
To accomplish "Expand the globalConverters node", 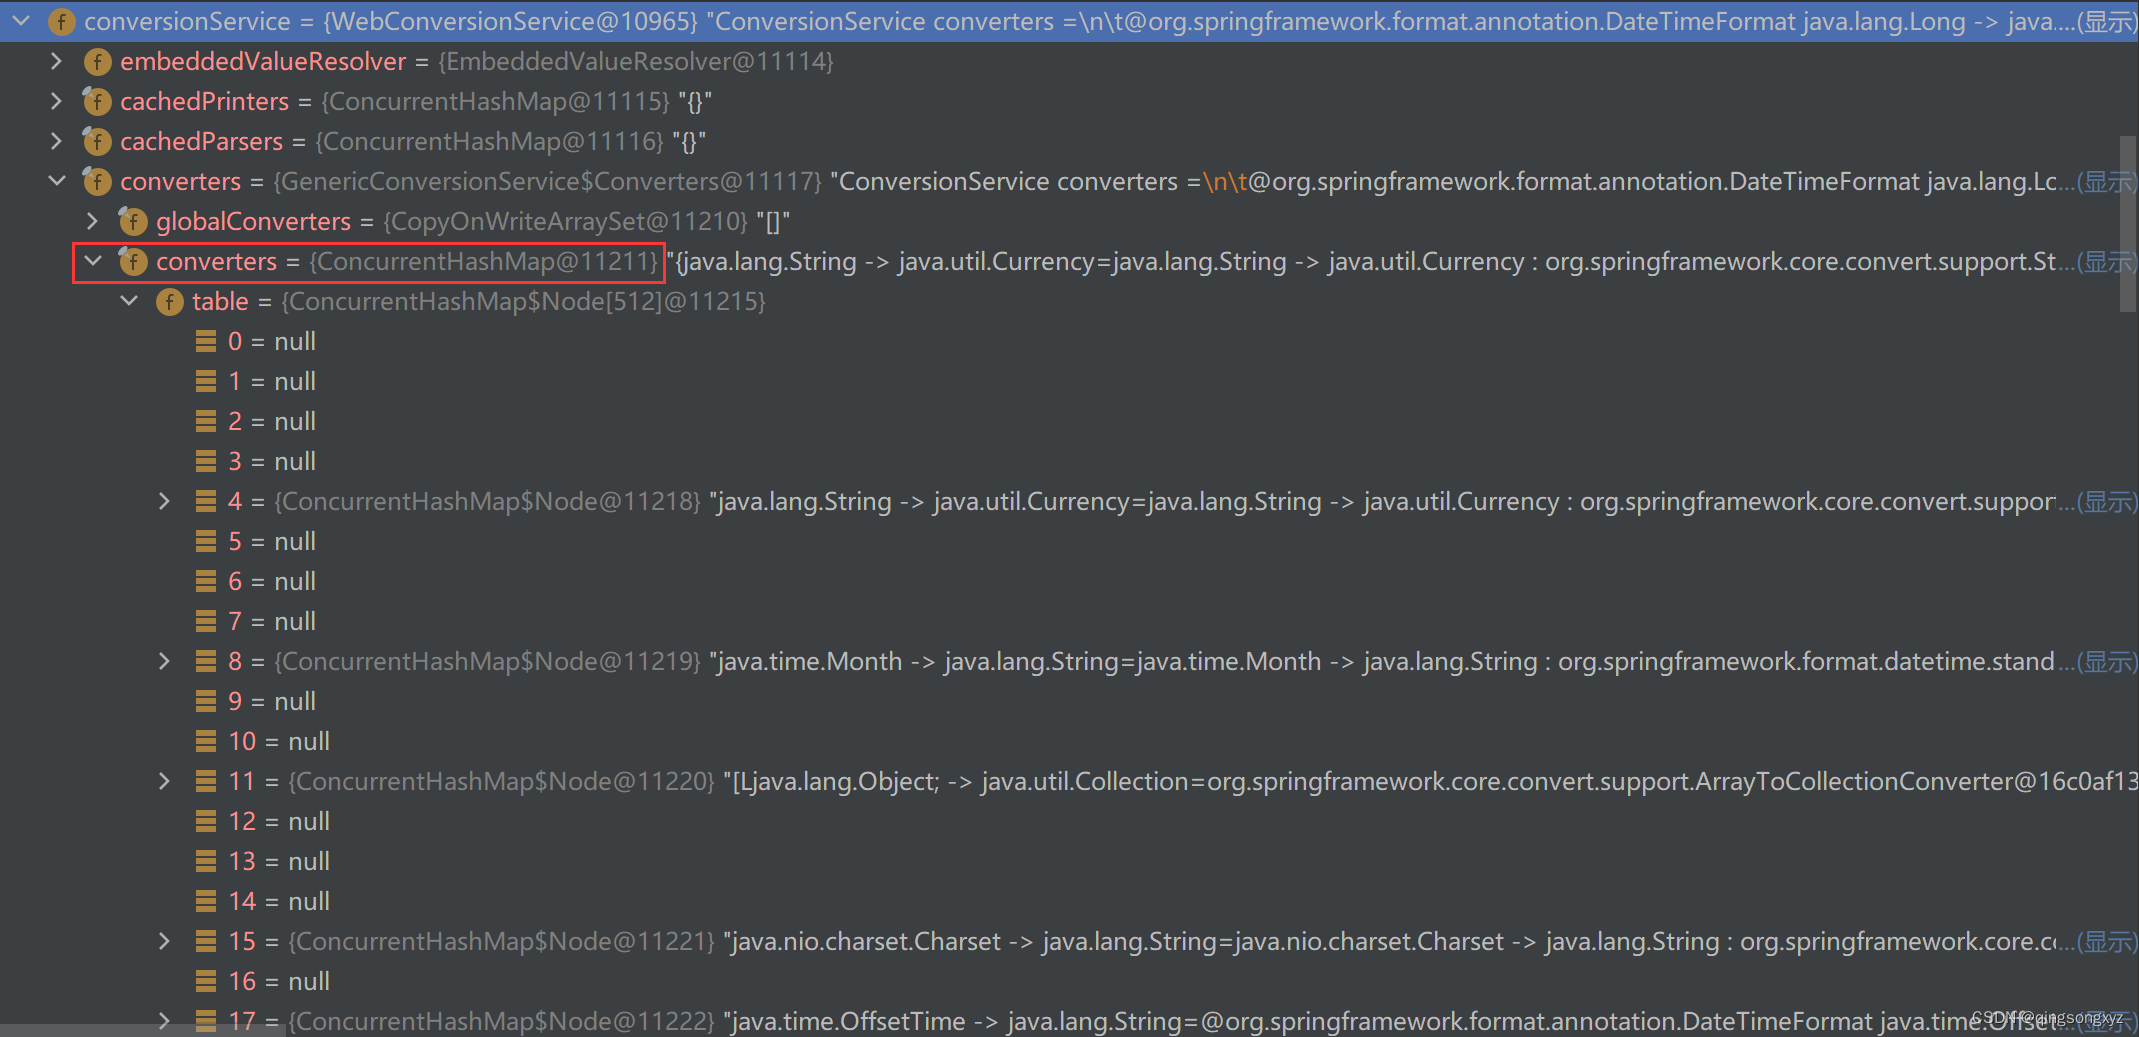I will tap(93, 221).
